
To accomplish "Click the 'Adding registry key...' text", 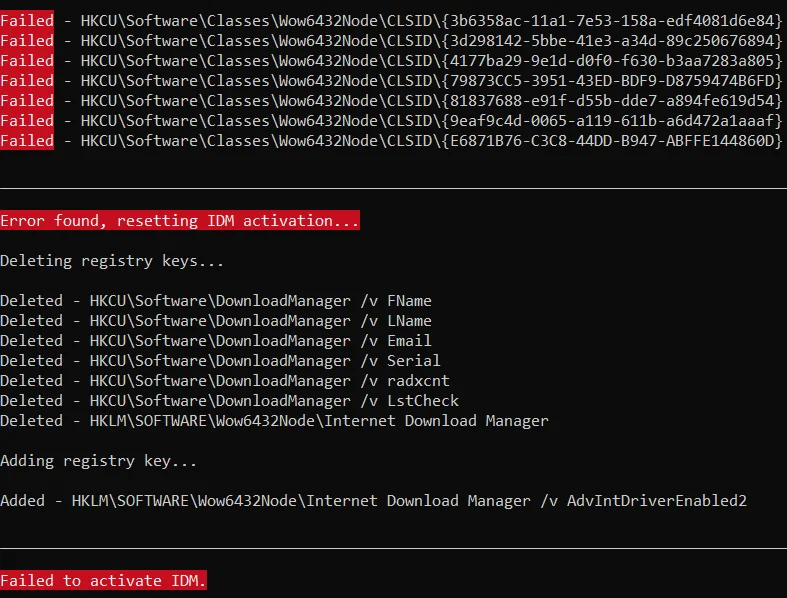I will (98, 460).
